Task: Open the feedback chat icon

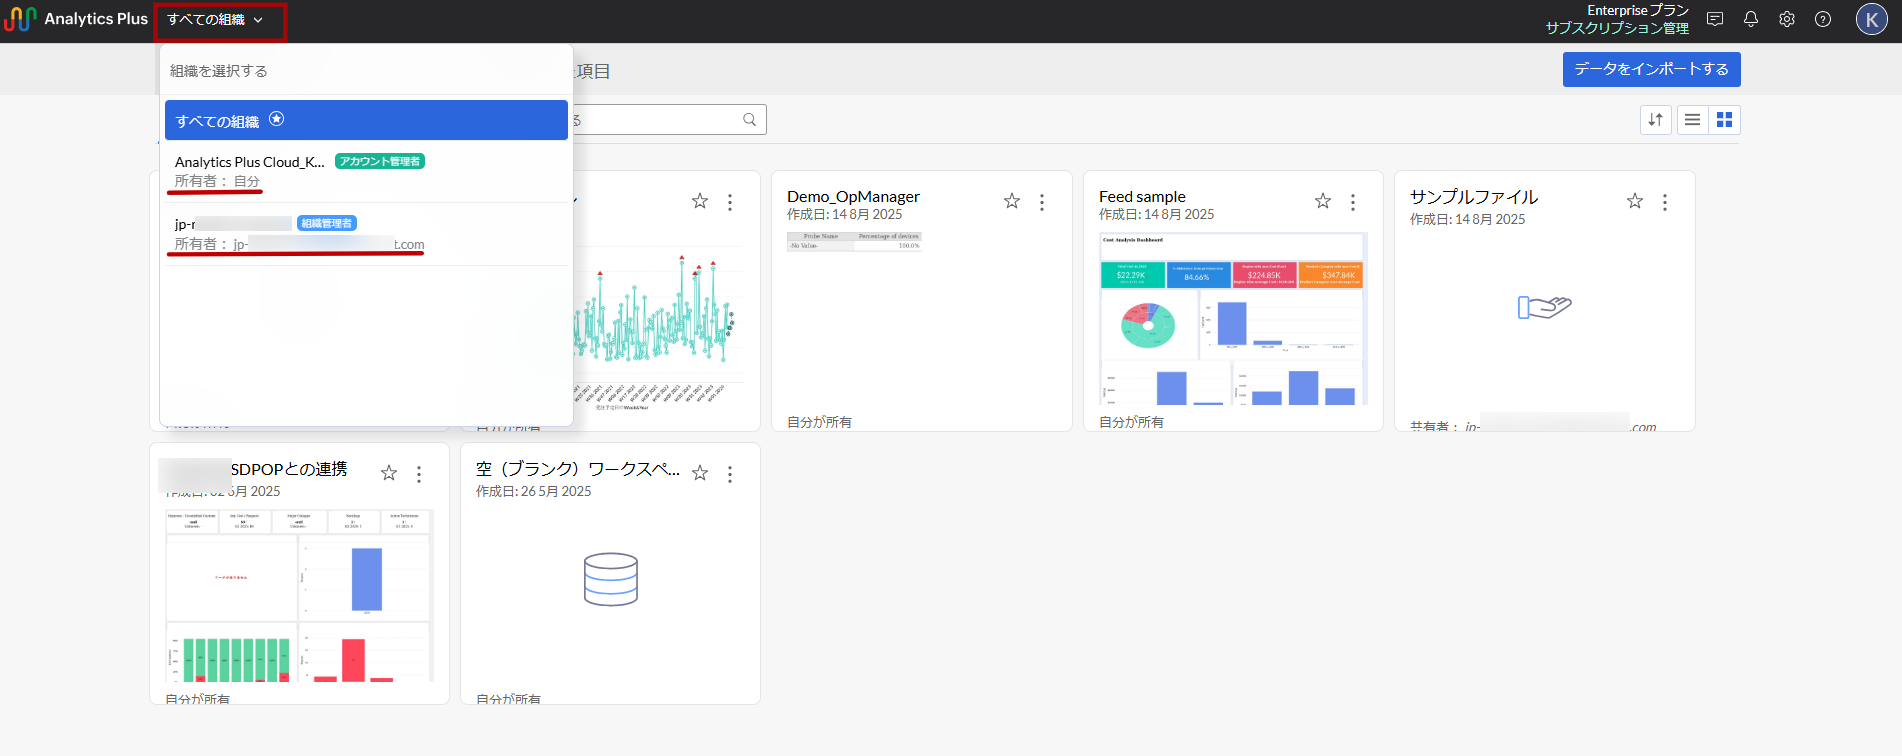Action: pos(1715,19)
